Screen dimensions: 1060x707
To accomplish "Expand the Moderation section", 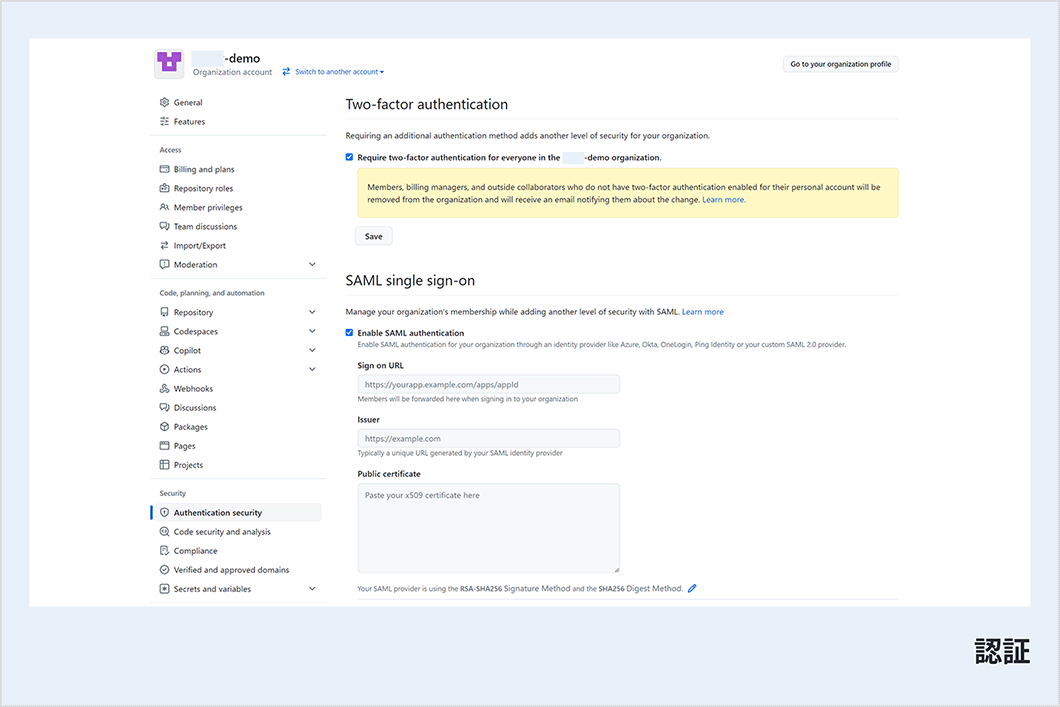I will point(312,265).
